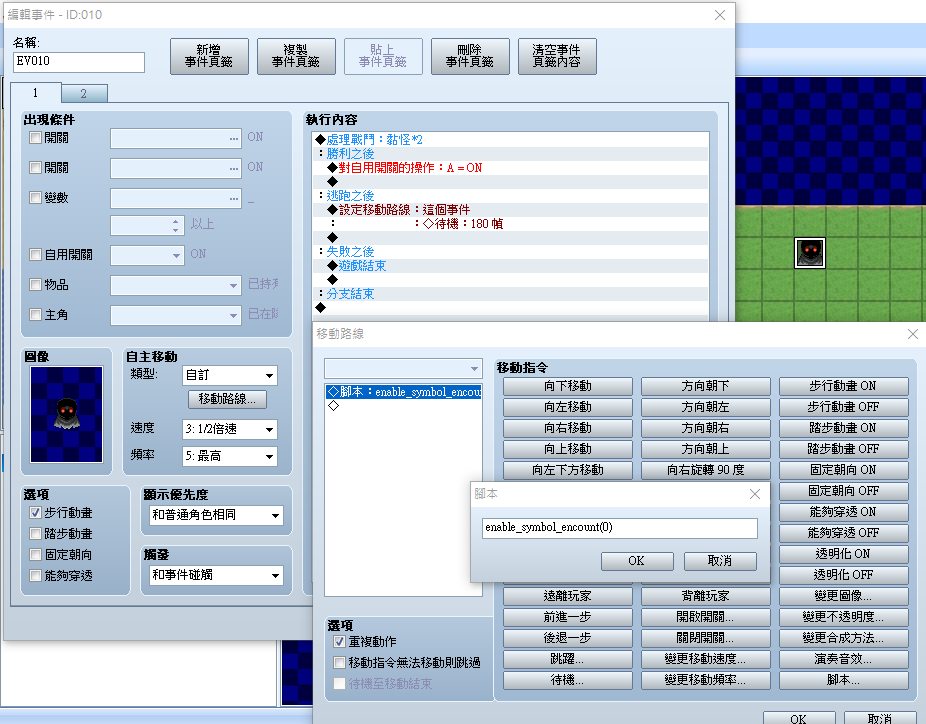926x724 pixels.
Task: Click the 步行動畫 ON command
Action: click(x=843, y=386)
